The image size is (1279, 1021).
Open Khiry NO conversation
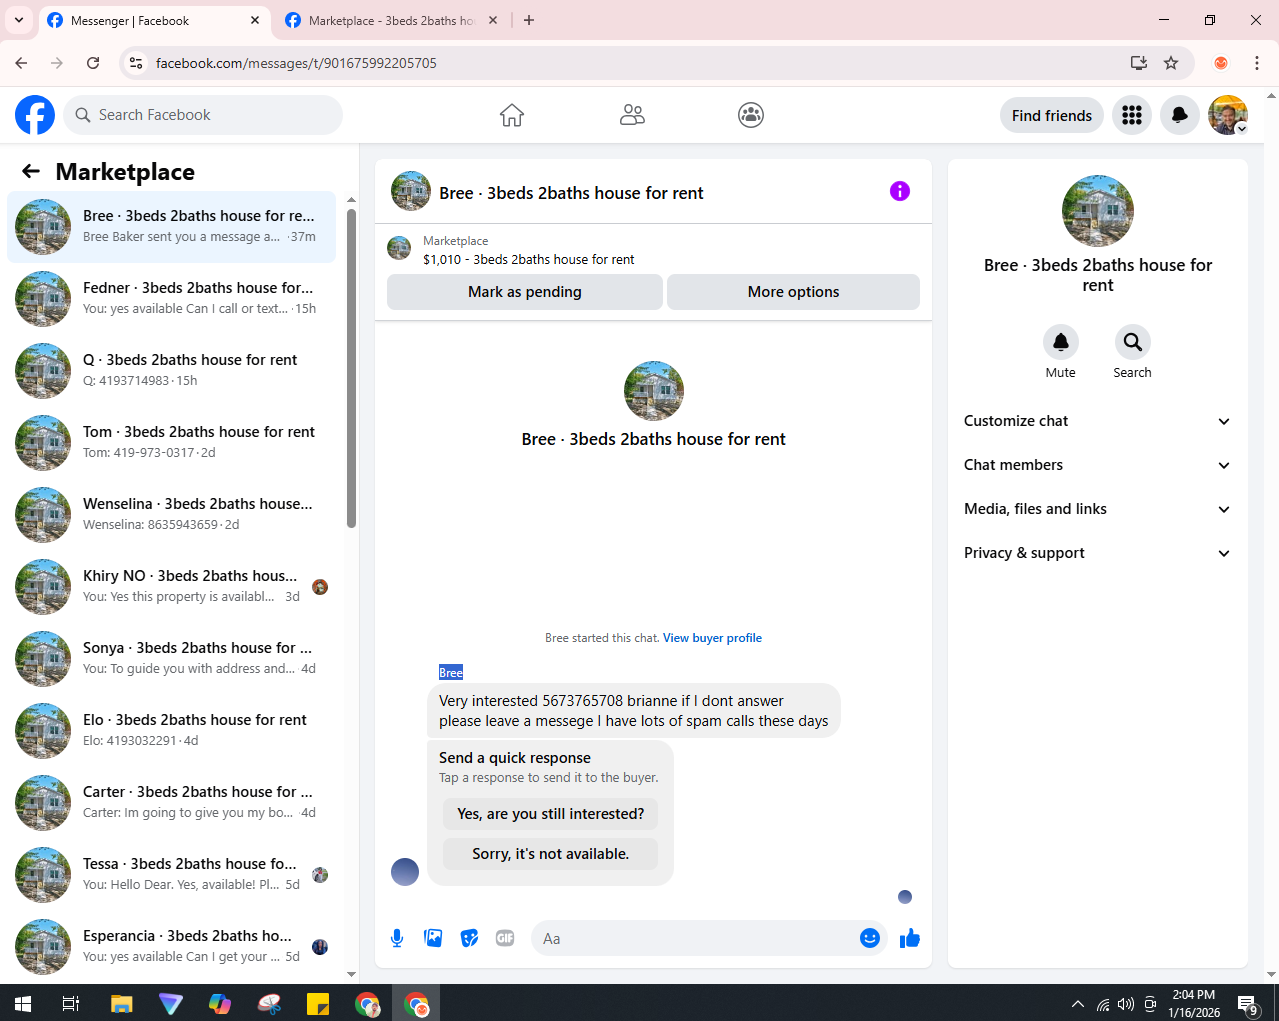[x=172, y=587]
